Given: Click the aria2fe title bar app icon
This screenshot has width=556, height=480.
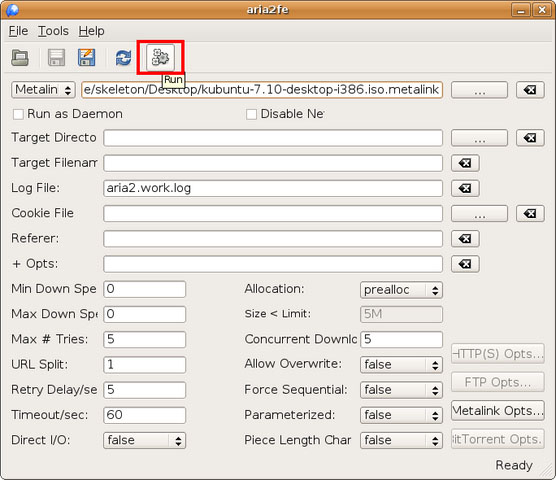Looking at the screenshot, I should pyautogui.click(x=12, y=10).
